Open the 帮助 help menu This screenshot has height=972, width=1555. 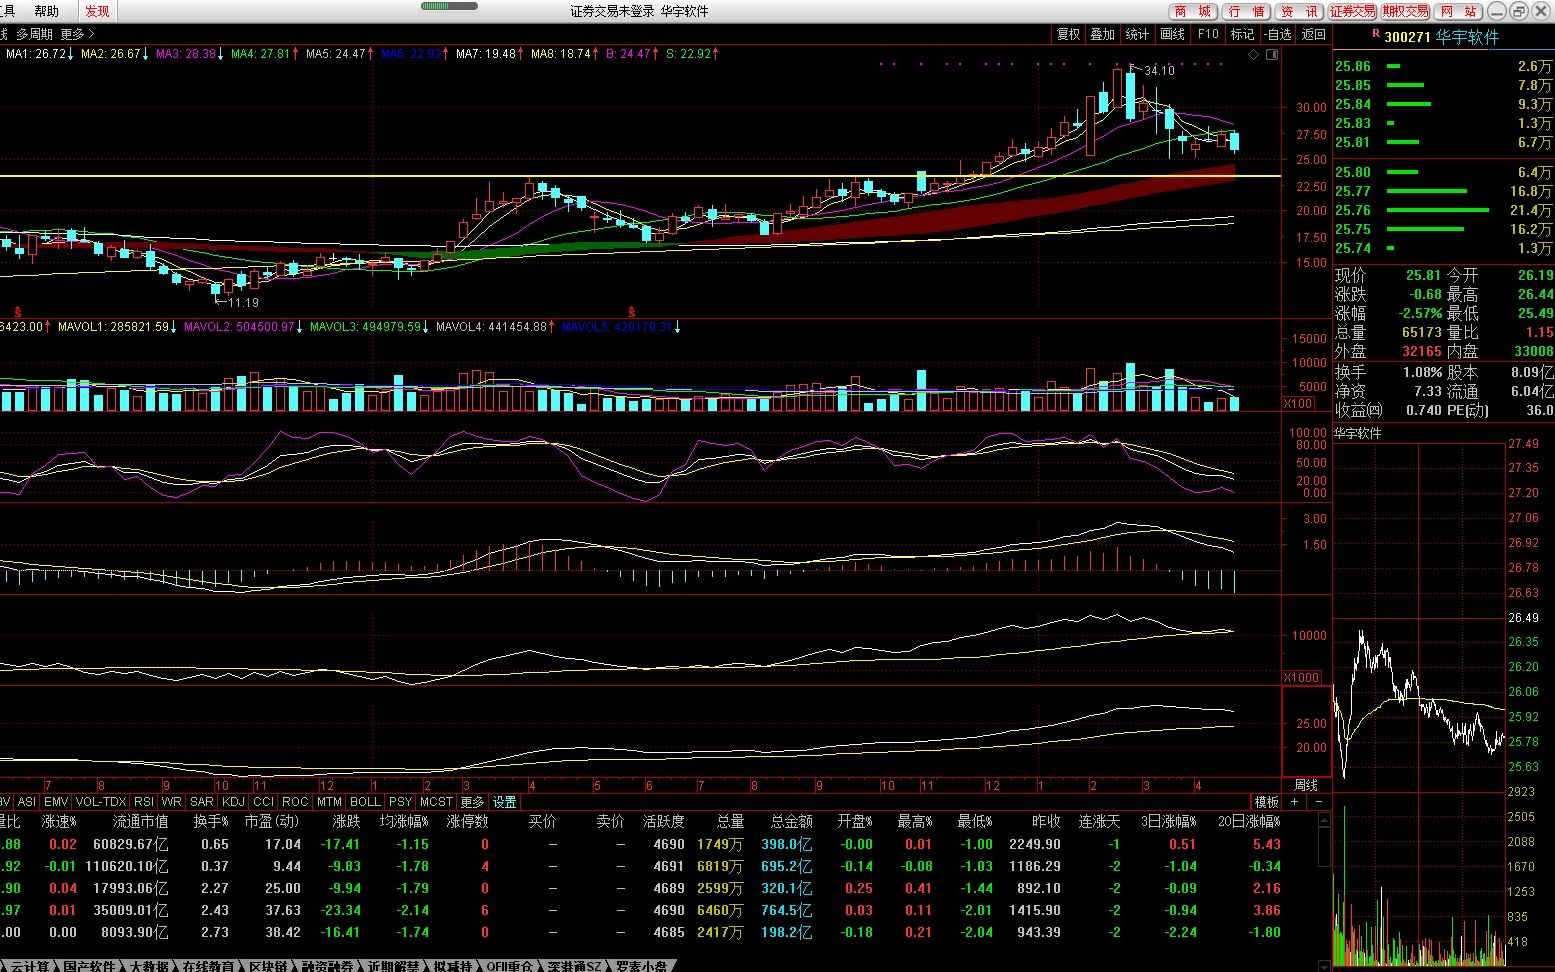[x=46, y=11]
